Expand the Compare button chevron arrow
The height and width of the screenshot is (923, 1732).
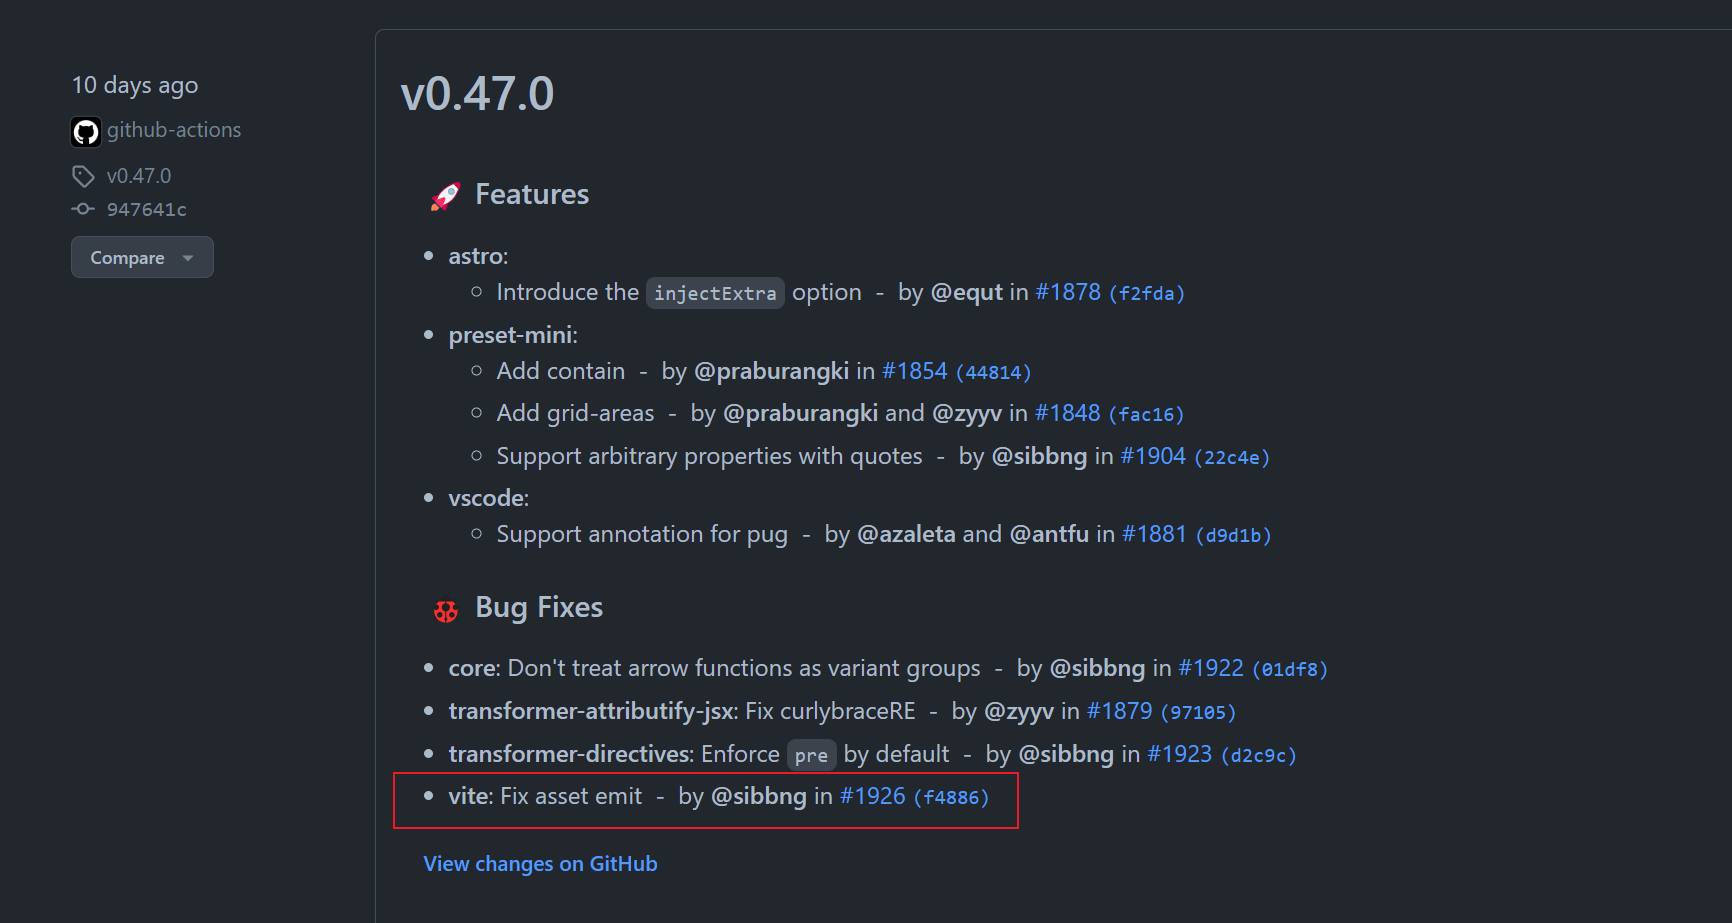(188, 258)
